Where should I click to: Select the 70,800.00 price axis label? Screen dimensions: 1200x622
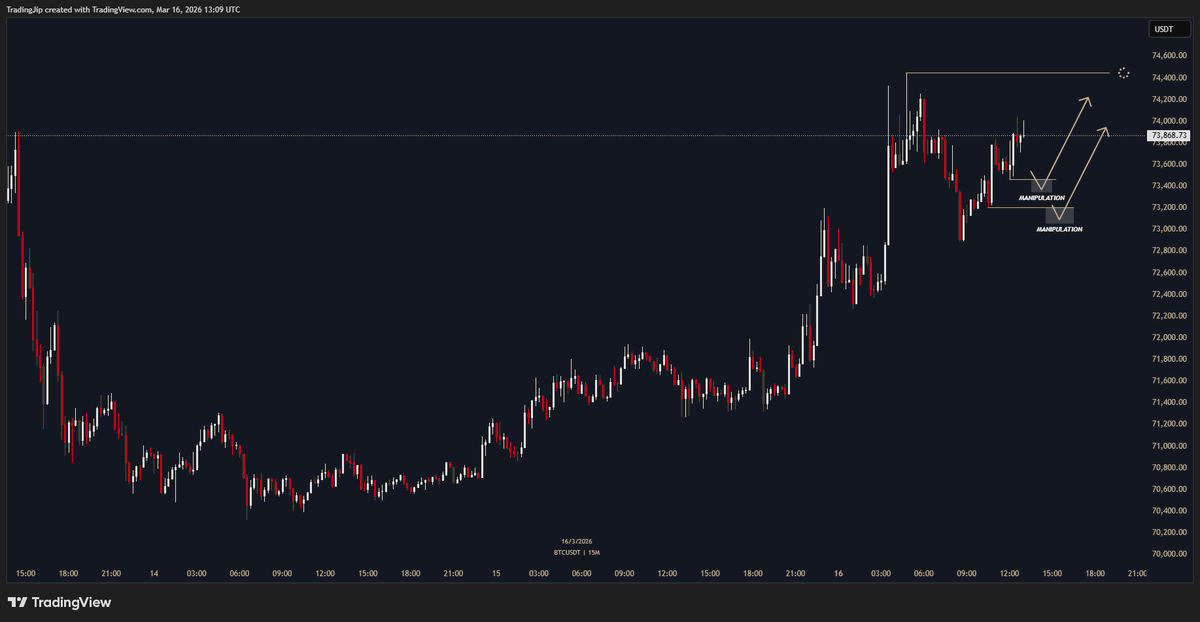click(x=1169, y=468)
